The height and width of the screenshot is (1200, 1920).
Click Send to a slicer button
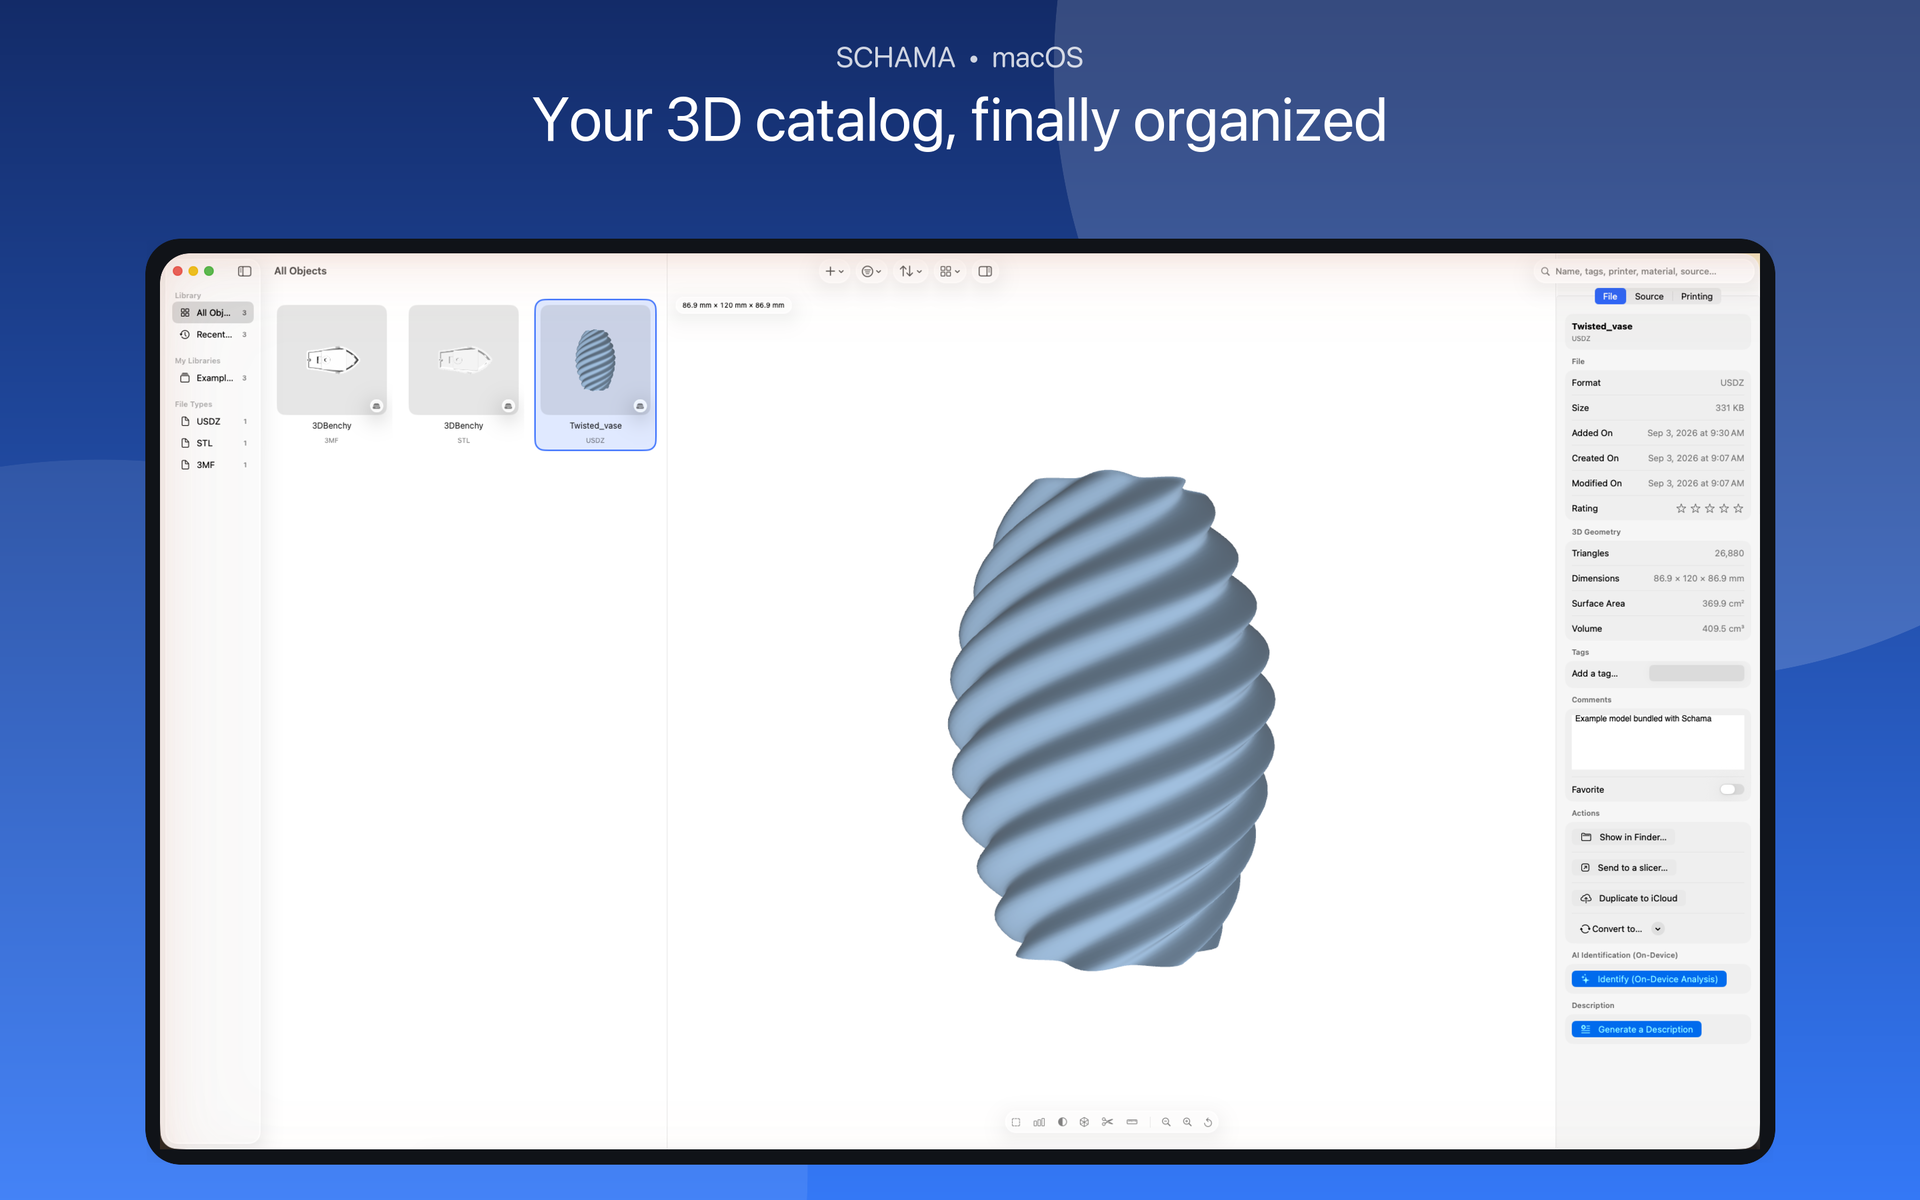click(1624, 868)
